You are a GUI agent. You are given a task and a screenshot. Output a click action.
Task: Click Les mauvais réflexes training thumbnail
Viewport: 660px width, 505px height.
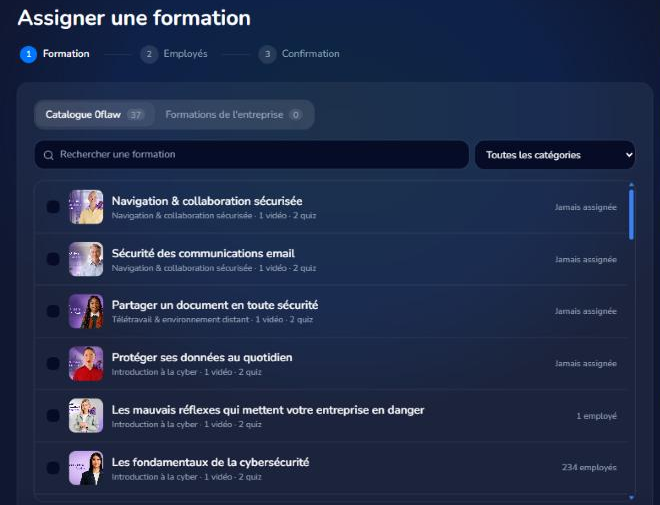click(86, 415)
